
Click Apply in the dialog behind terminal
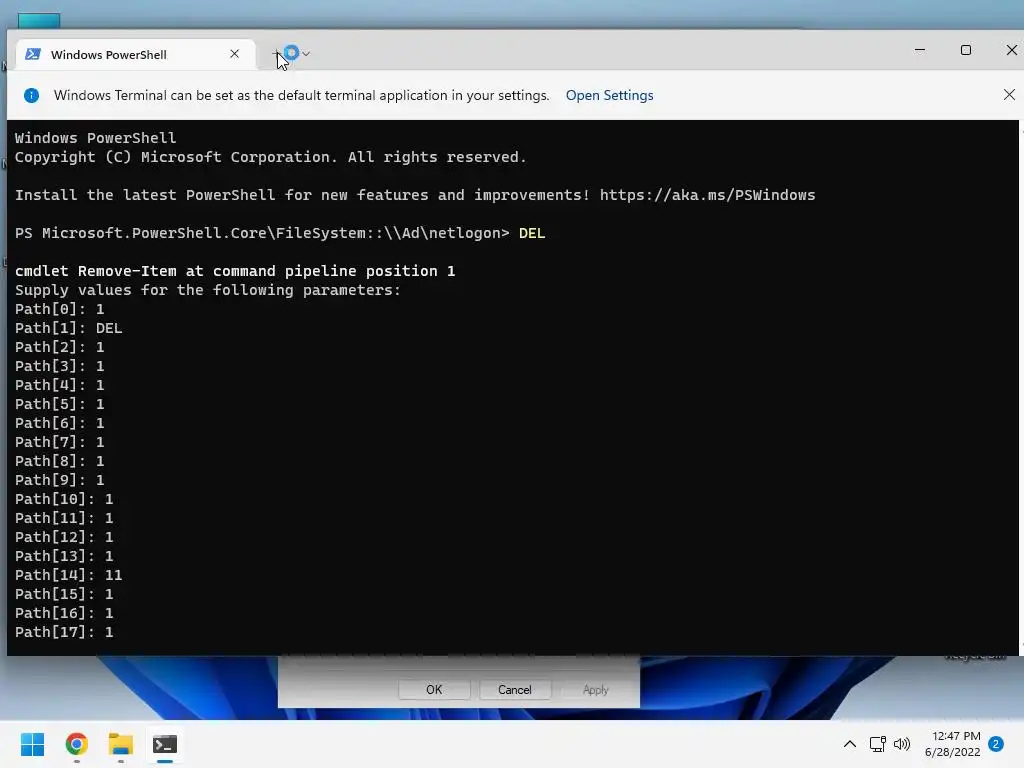[x=596, y=690]
